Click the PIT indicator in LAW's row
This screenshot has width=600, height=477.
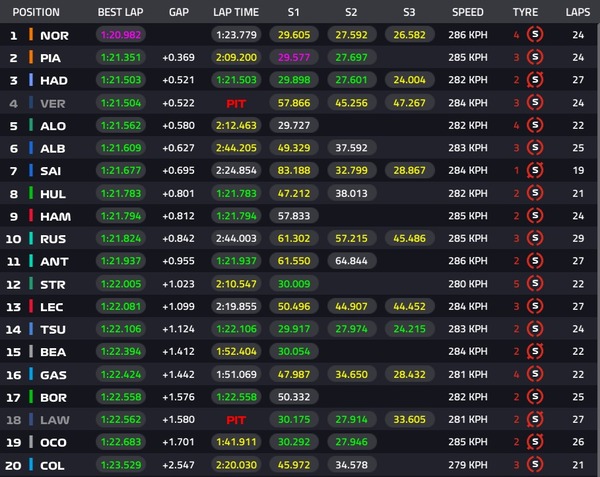(236, 419)
